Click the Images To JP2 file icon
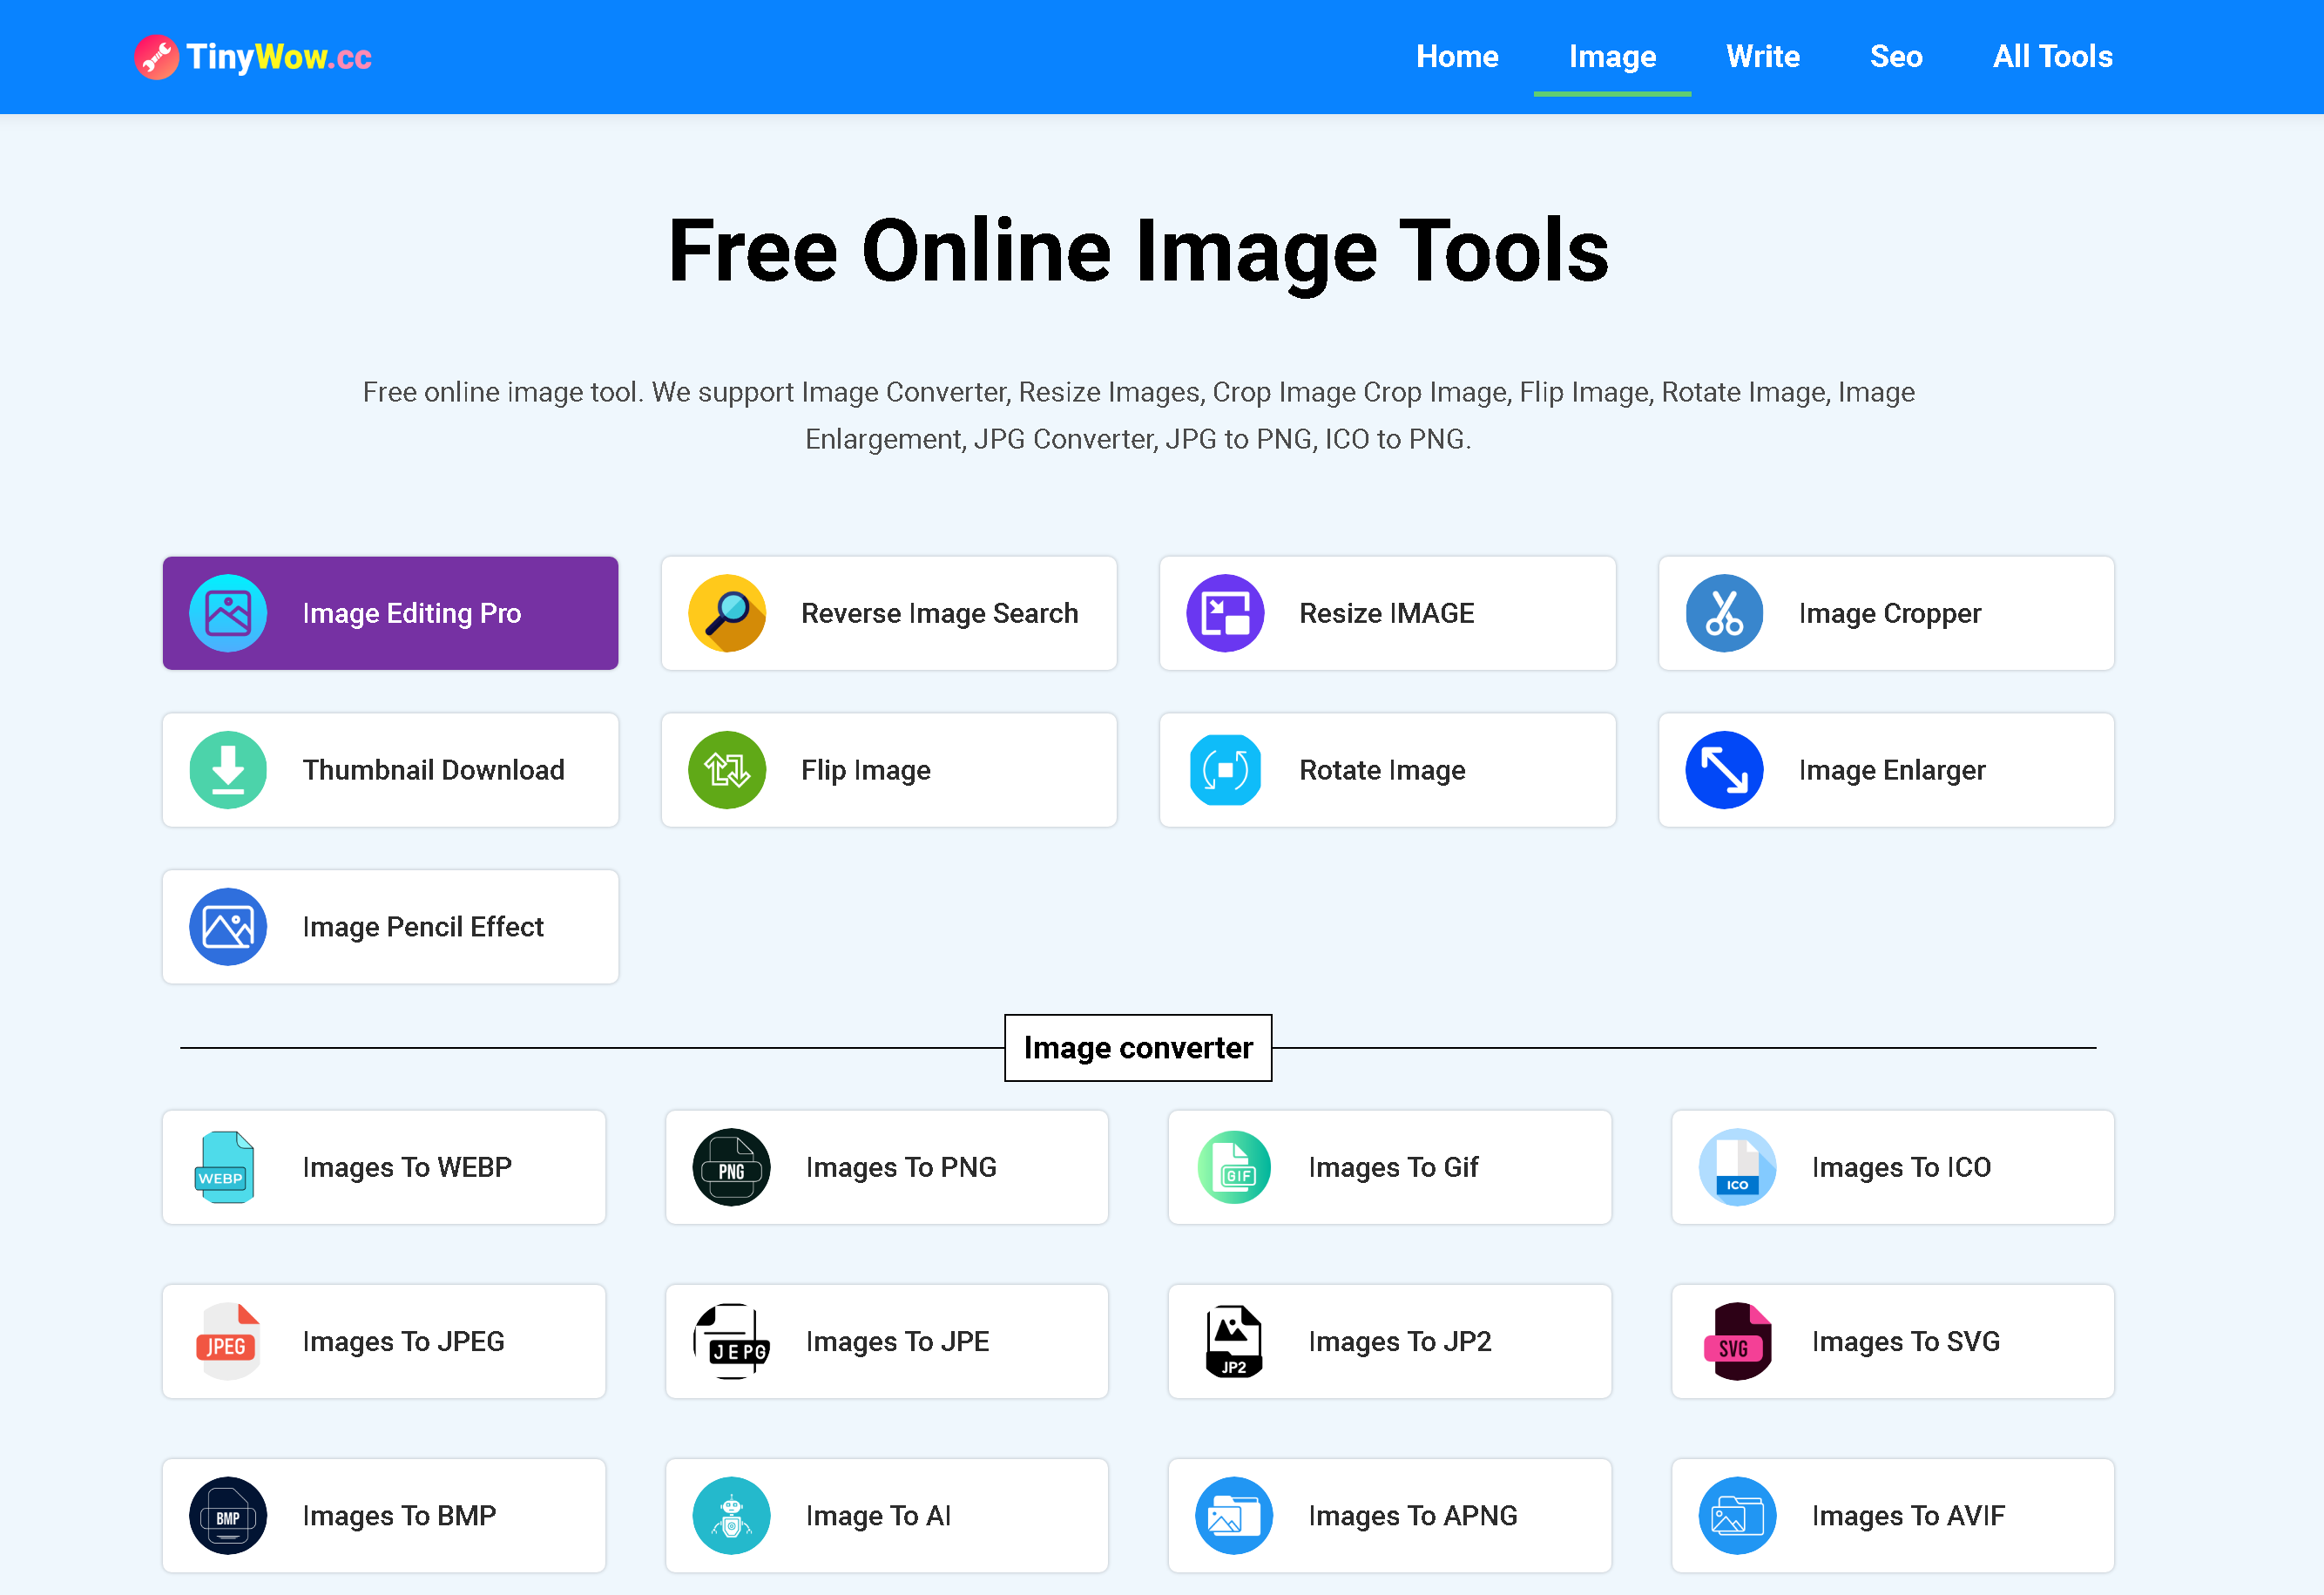 1234,1341
